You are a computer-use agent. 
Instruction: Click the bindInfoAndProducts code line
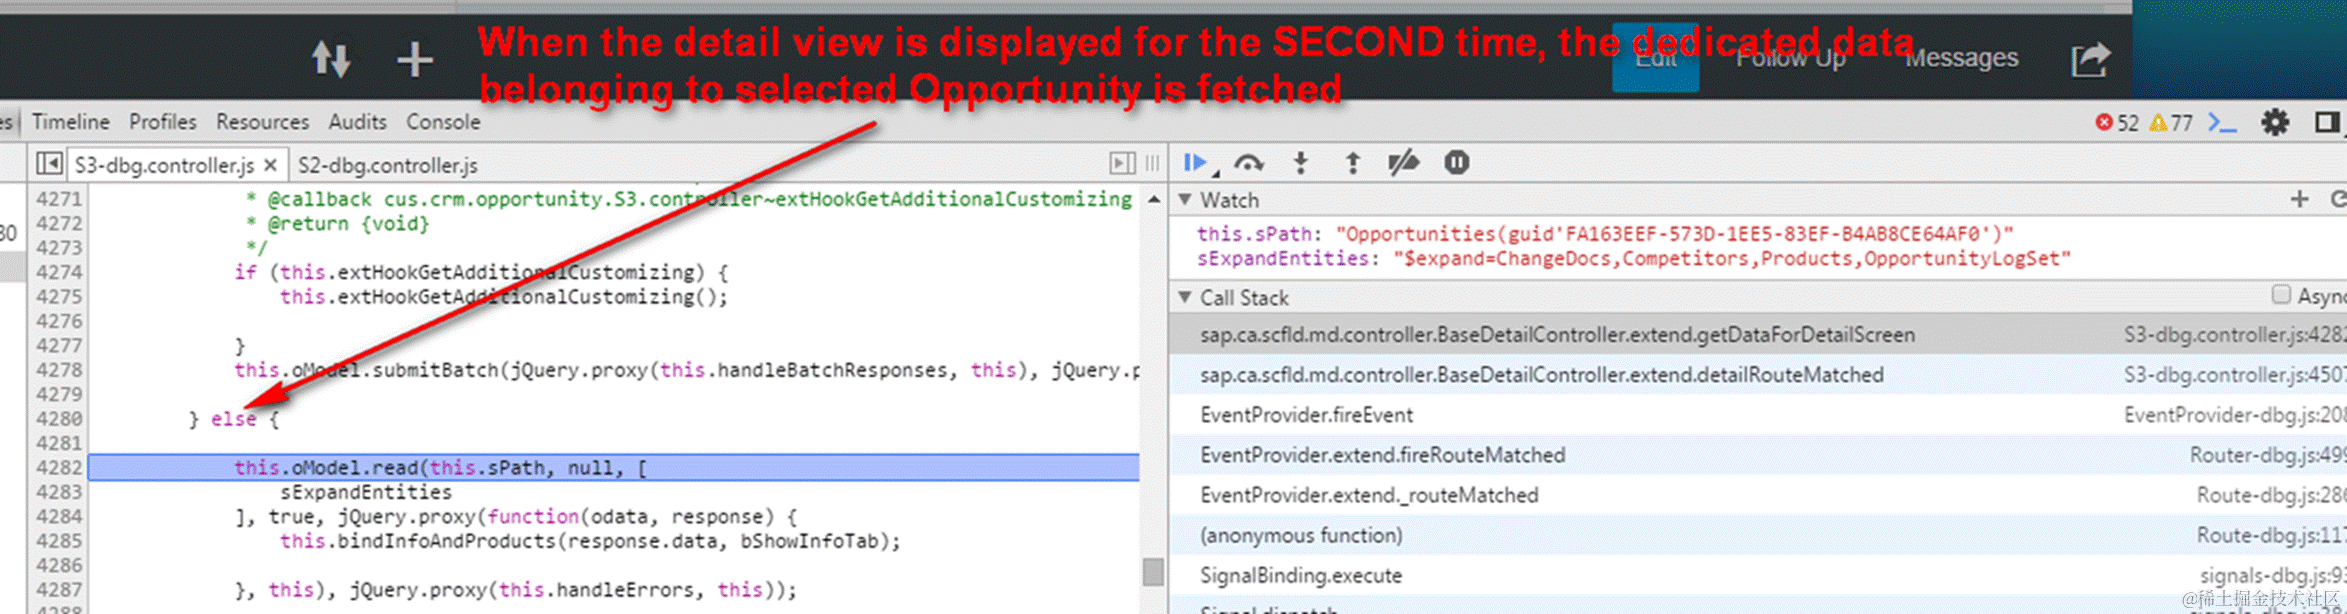coord(590,541)
